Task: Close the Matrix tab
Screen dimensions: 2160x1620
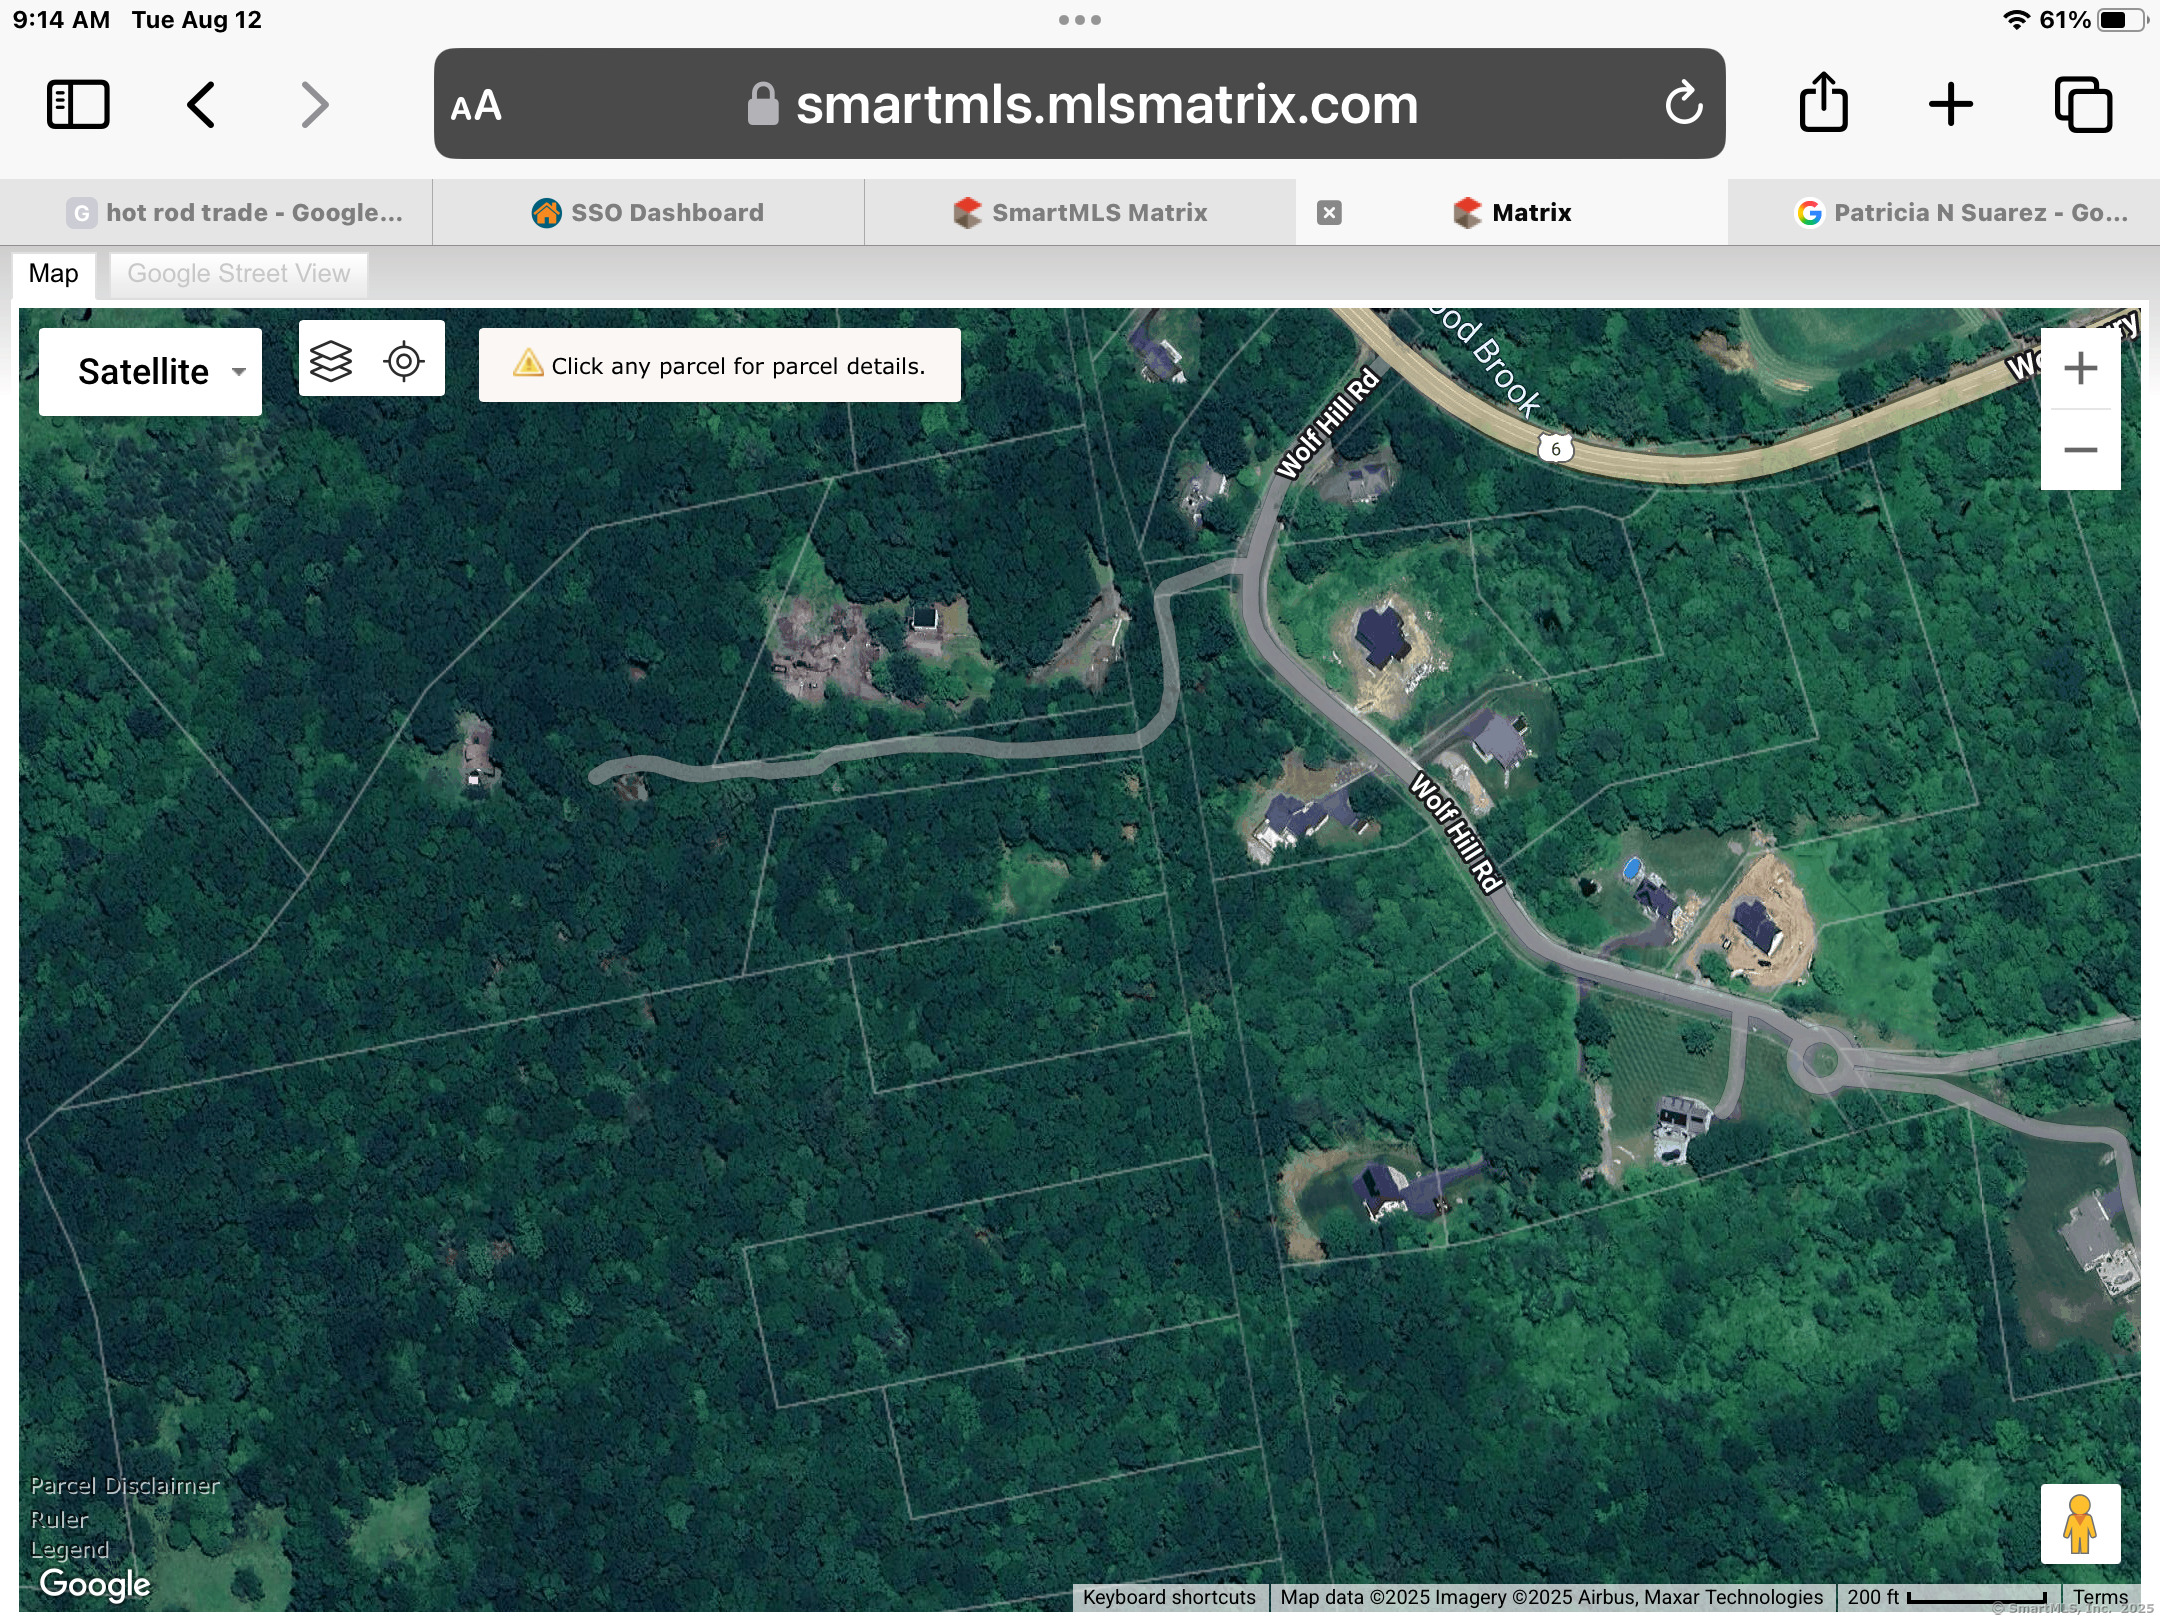Action: tap(1329, 212)
